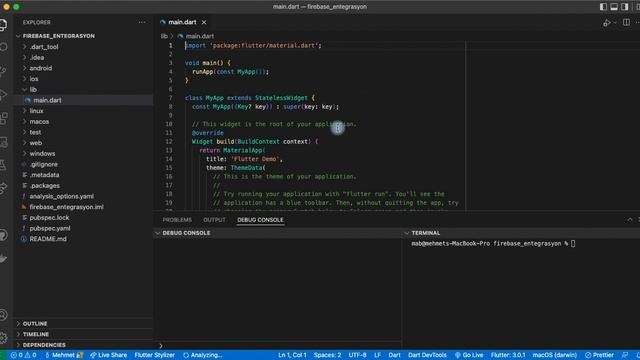
Task: Click Flutter: 3.0.1 version status item
Action: click(x=508, y=355)
